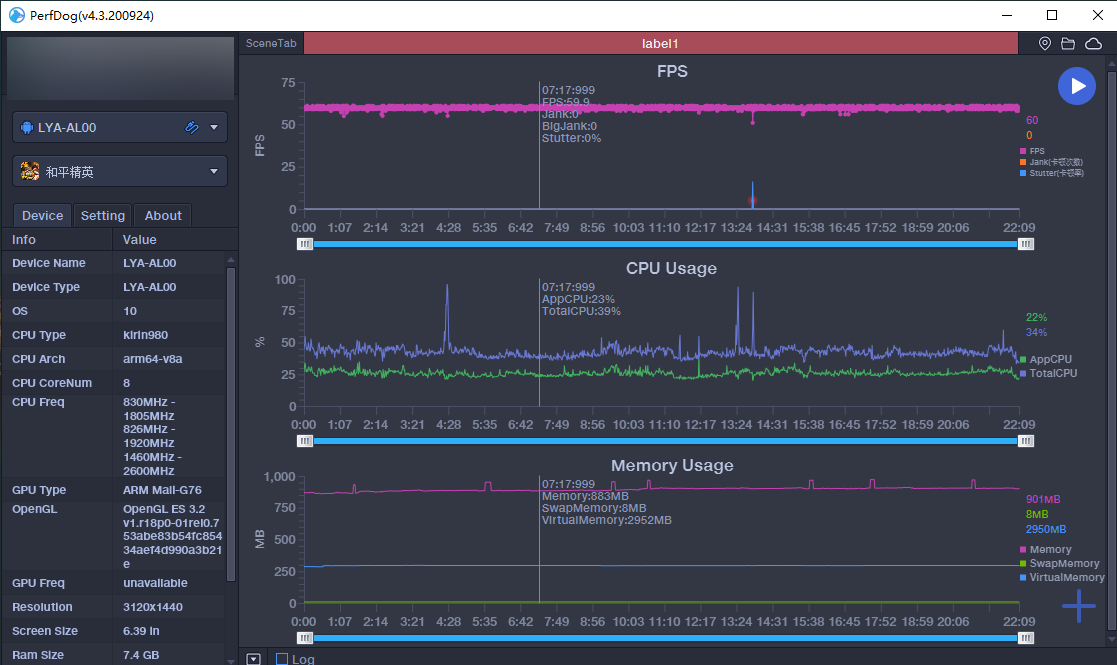
Task: Click the 和平精英 game app icon
Action: click(30, 172)
